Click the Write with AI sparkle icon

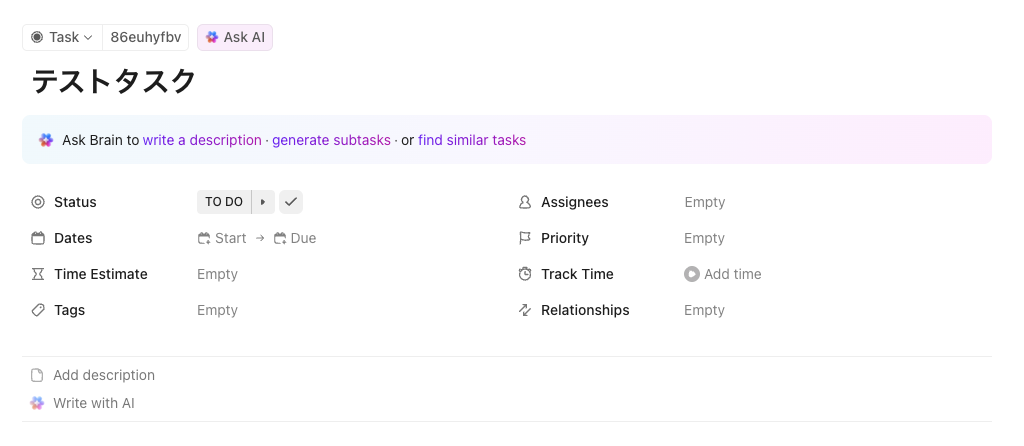point(38,403)
